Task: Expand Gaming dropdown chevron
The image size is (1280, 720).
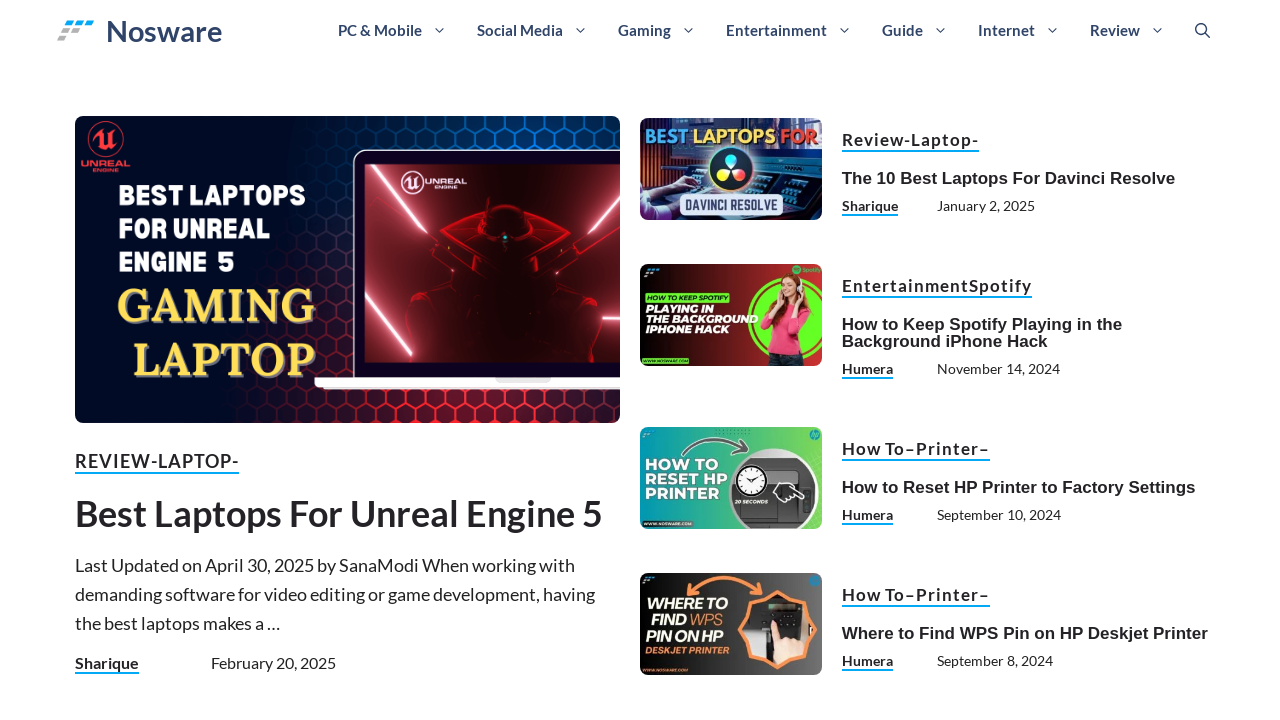Action: point(688,30)
